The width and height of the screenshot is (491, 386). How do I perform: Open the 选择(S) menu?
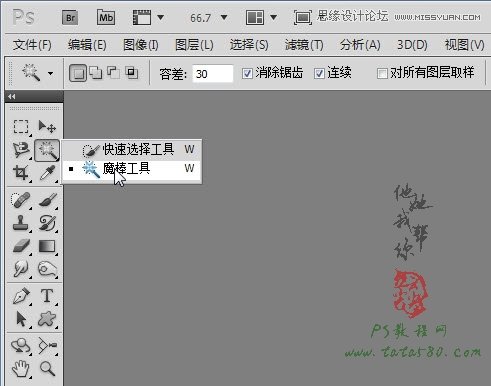pos(249,45)
